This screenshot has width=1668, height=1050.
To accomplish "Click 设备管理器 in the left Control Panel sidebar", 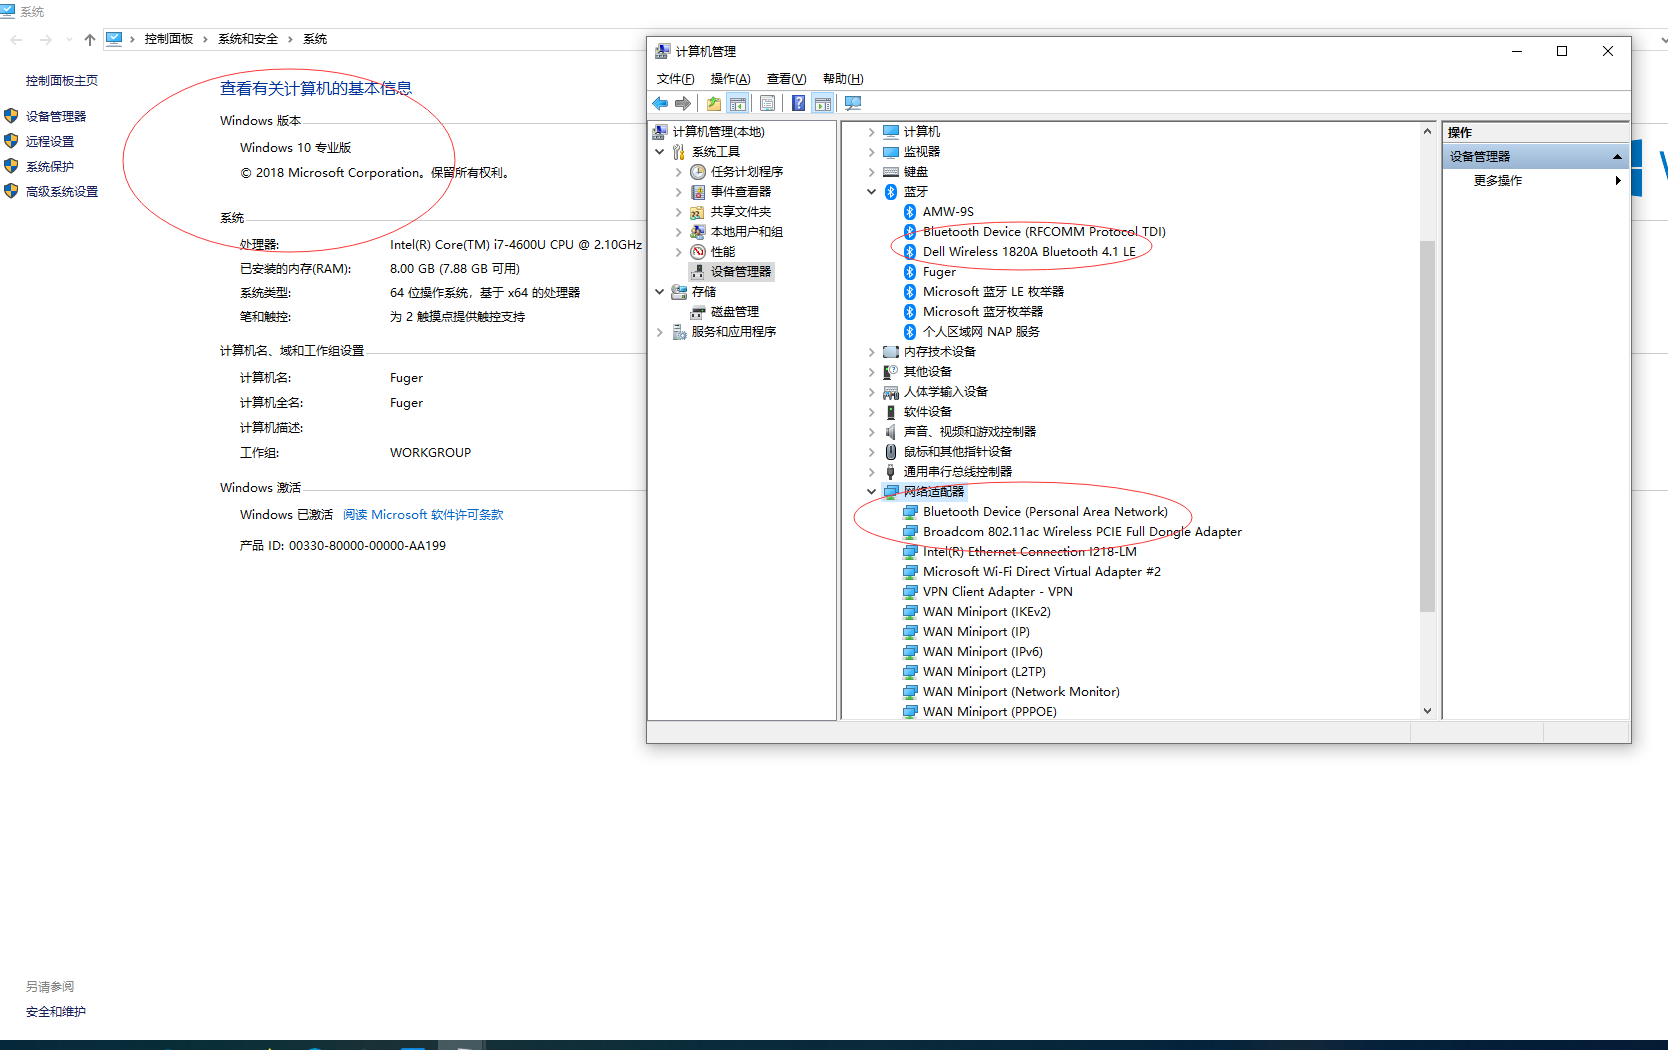I will pos(57,115).
